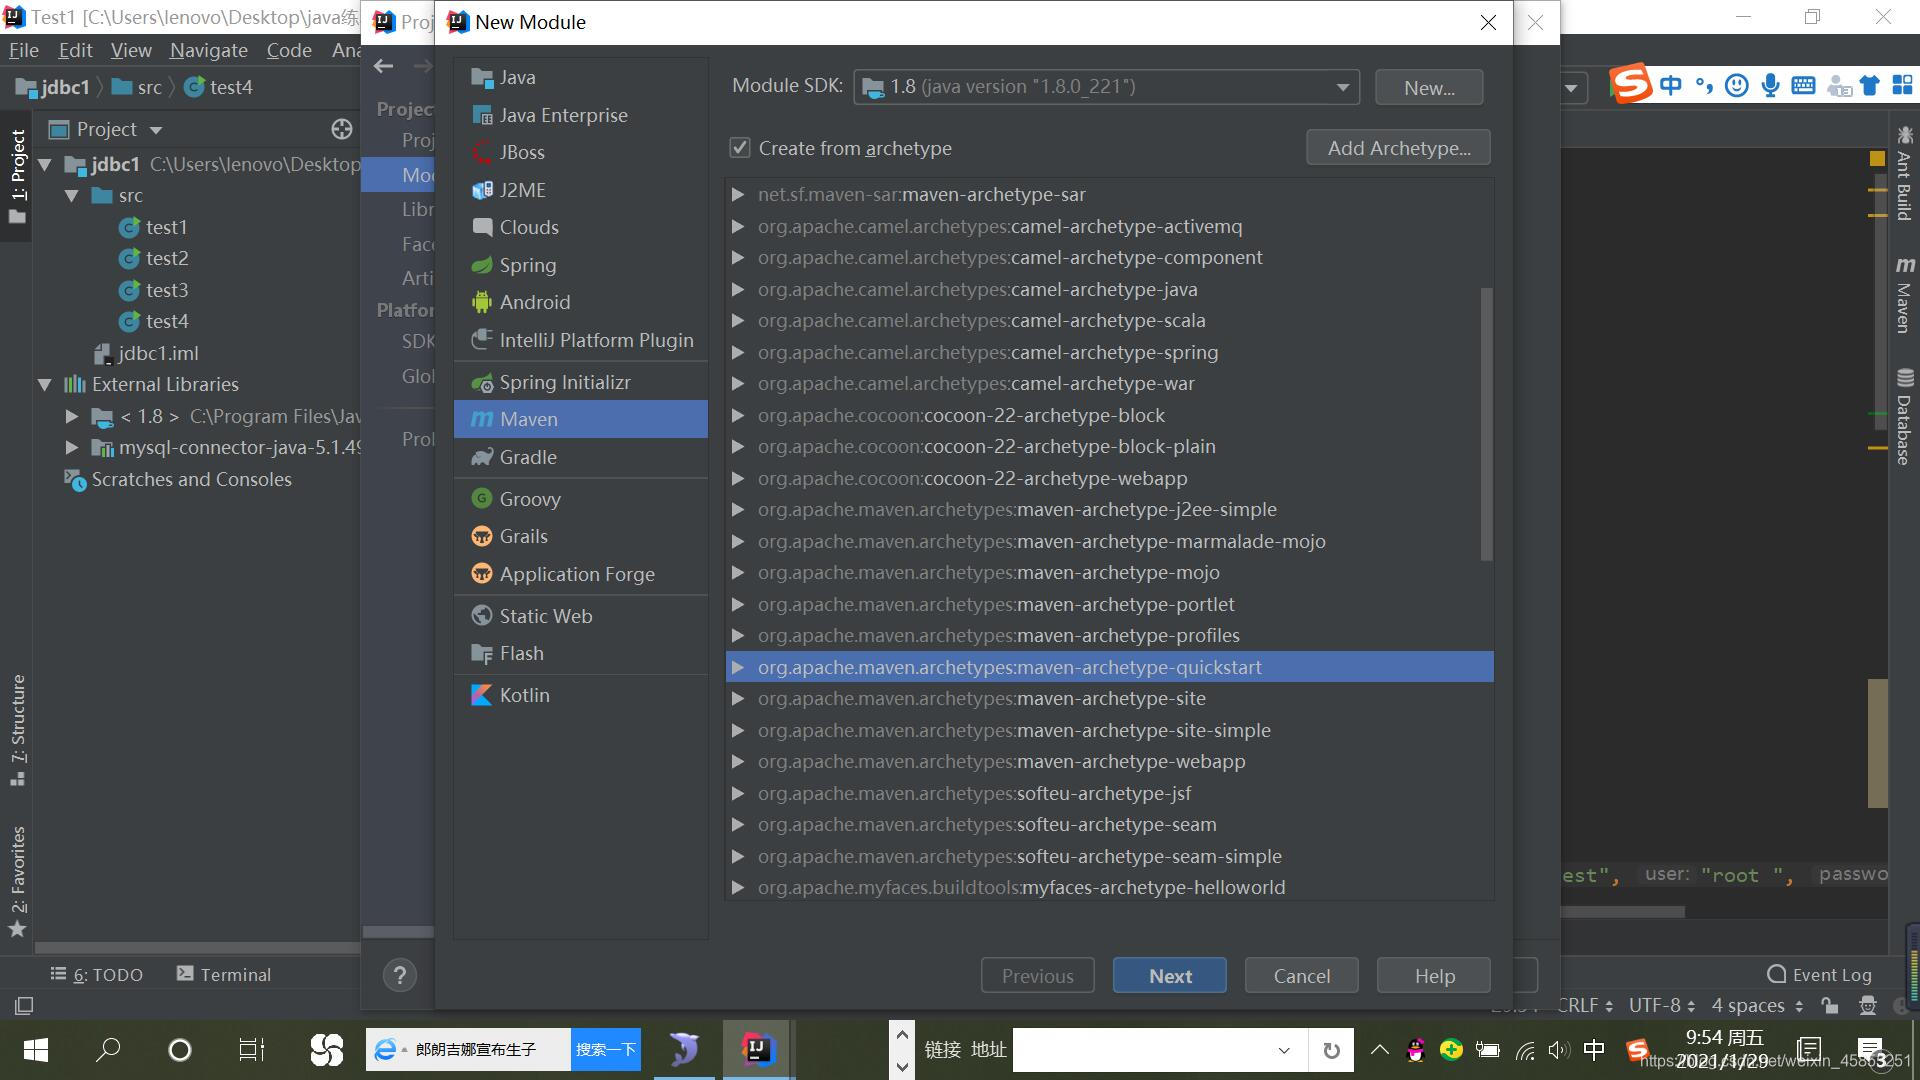This screenshot has width=1920, height=1080.
Task: Collapse External Libraries node
Action: click(45, 384)
